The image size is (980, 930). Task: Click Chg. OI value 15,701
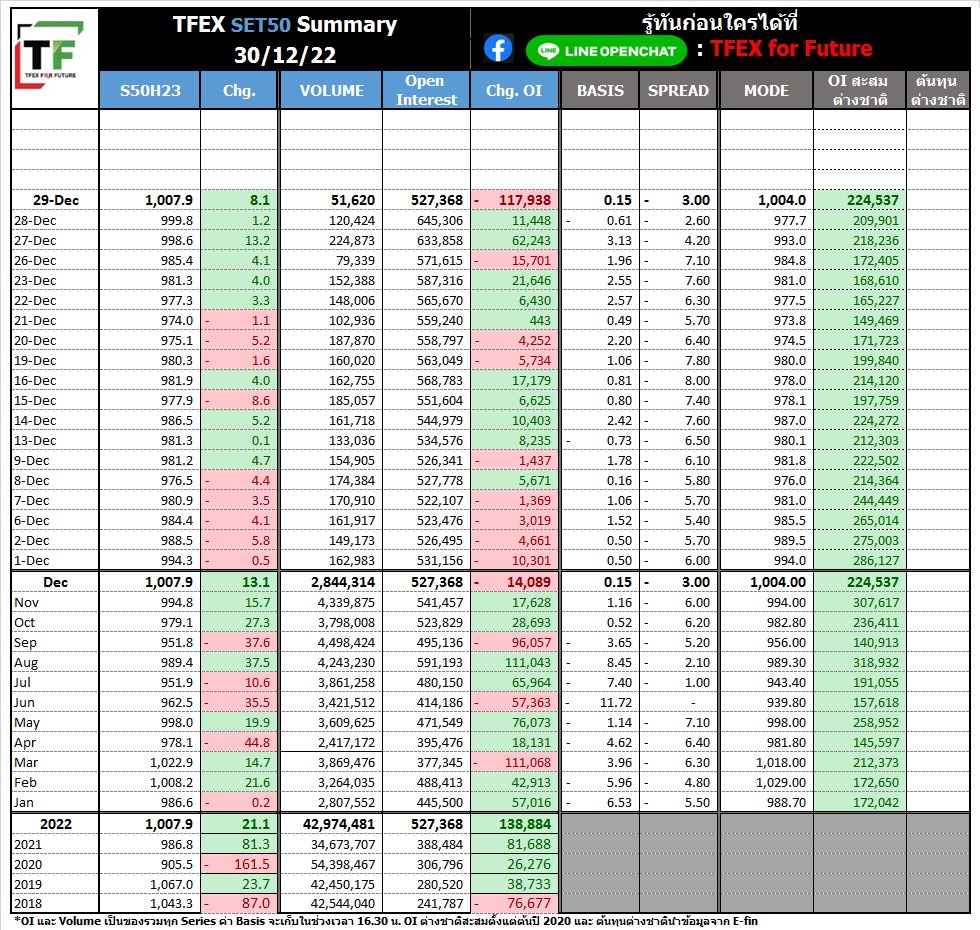[x=531, y=261]
